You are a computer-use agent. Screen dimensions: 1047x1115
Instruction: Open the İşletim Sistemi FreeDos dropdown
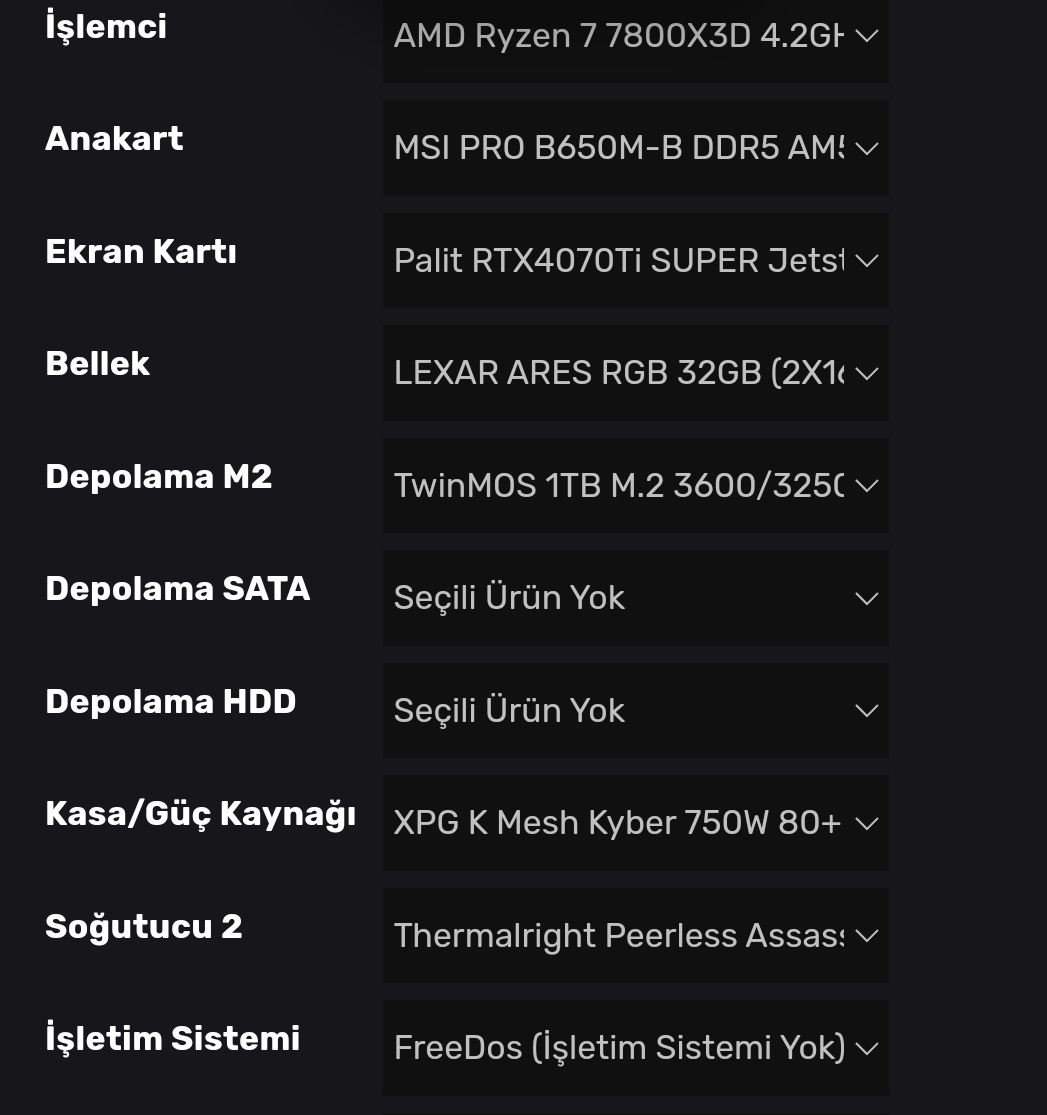coord(618,1048)
